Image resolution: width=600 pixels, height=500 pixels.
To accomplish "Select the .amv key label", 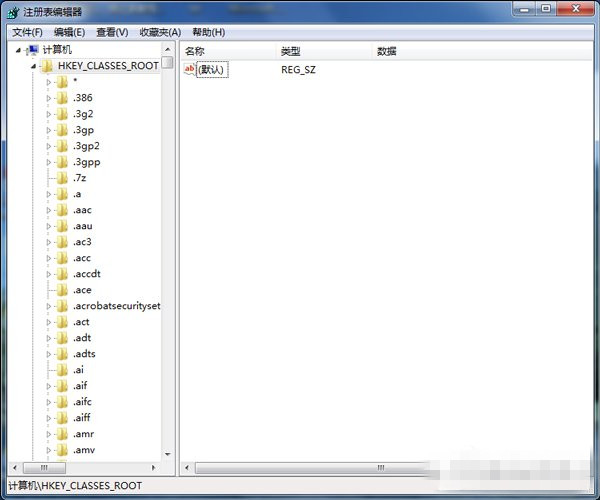I will click(x=84, y=450).
